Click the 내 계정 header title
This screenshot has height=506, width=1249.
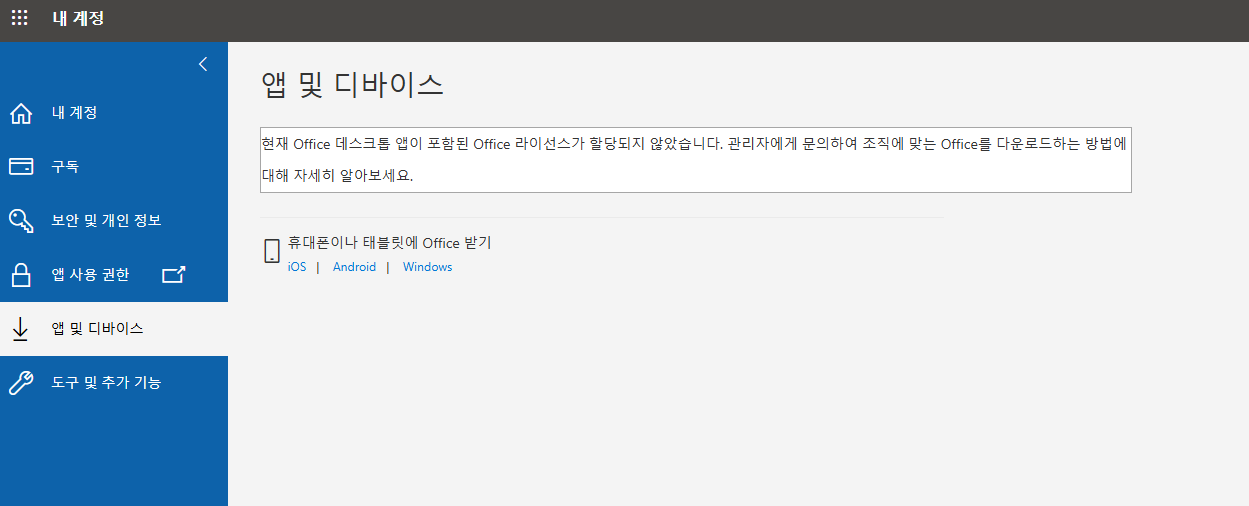click(x=78, y=18)
